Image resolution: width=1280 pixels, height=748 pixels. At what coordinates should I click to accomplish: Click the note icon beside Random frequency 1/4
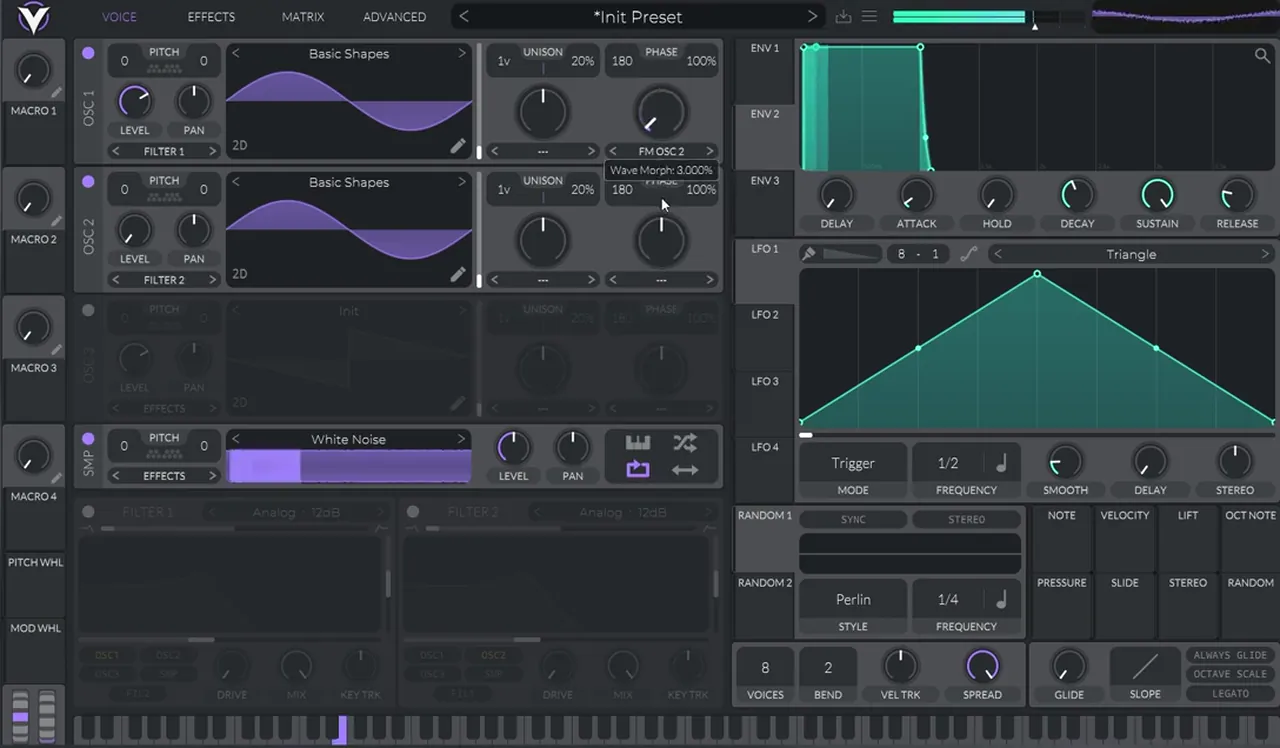point(1001,599)
